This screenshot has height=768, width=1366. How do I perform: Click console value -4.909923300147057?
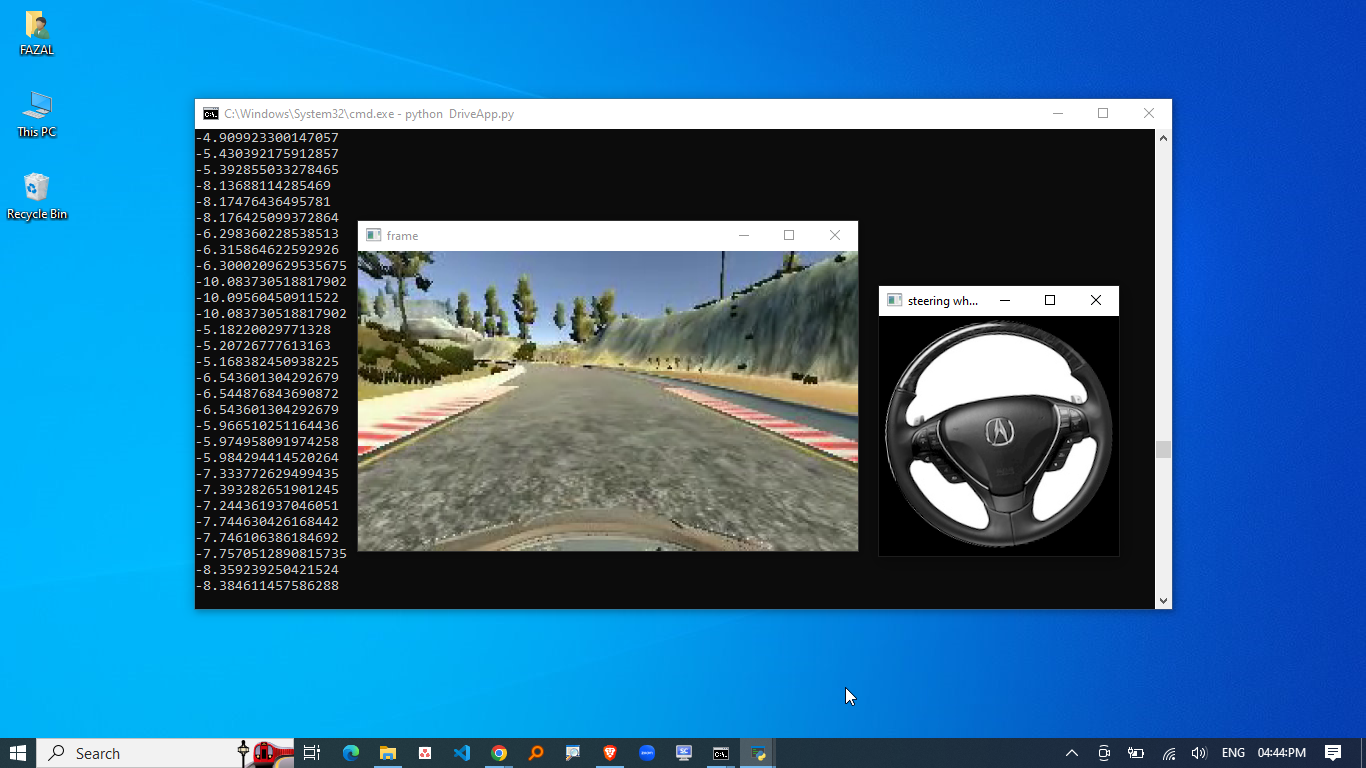267,138
